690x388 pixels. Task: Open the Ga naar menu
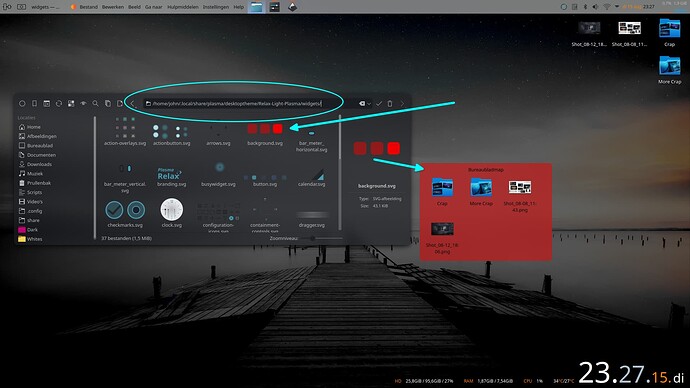(x=154, y=7)
